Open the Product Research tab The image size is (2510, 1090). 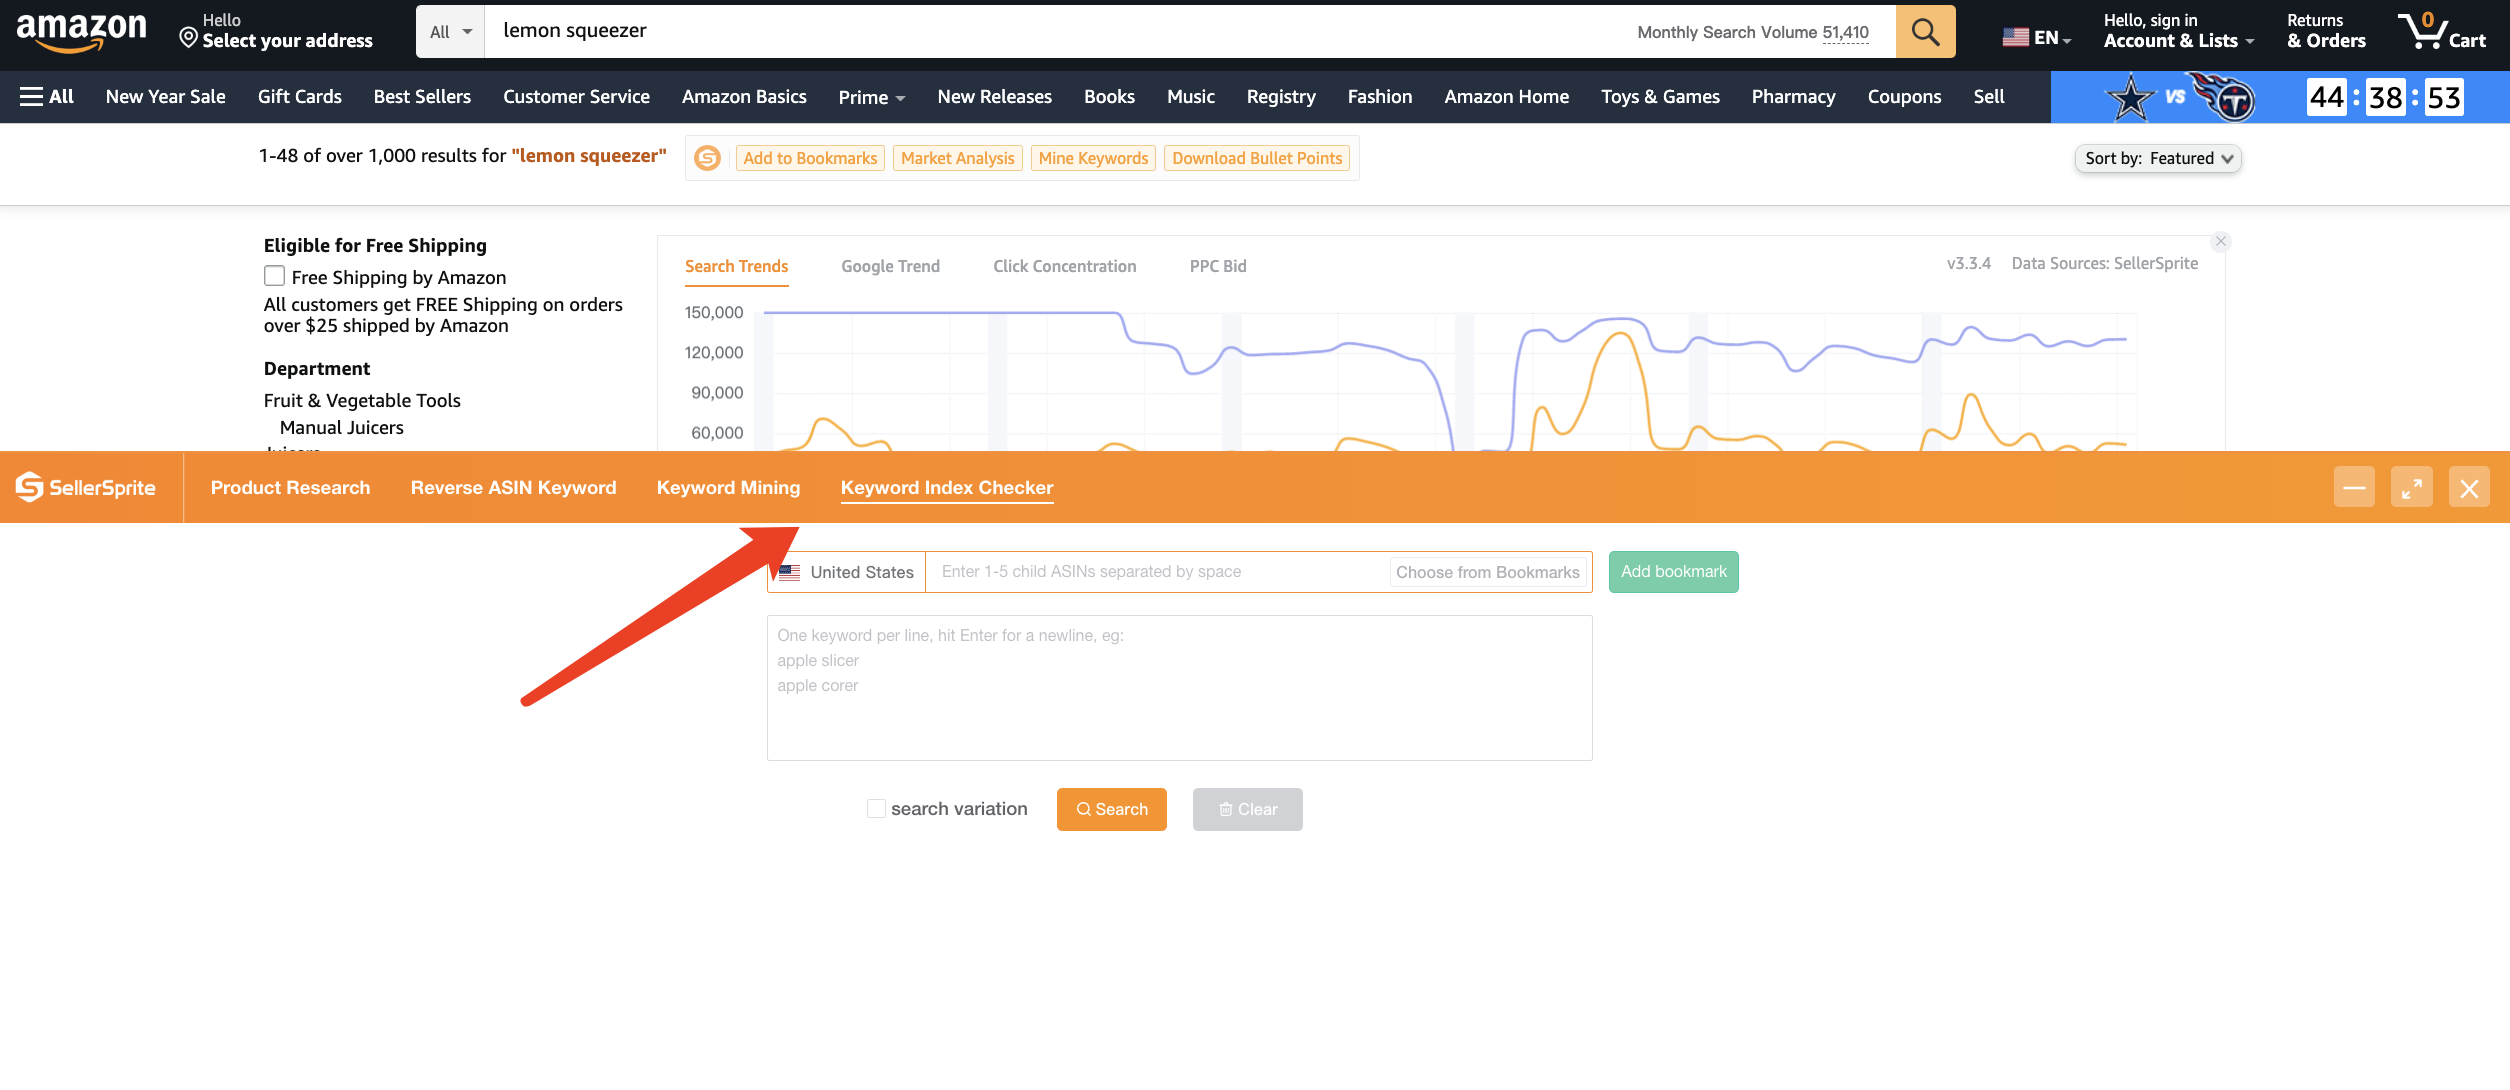pyautogui.click(x=290, y=487)
